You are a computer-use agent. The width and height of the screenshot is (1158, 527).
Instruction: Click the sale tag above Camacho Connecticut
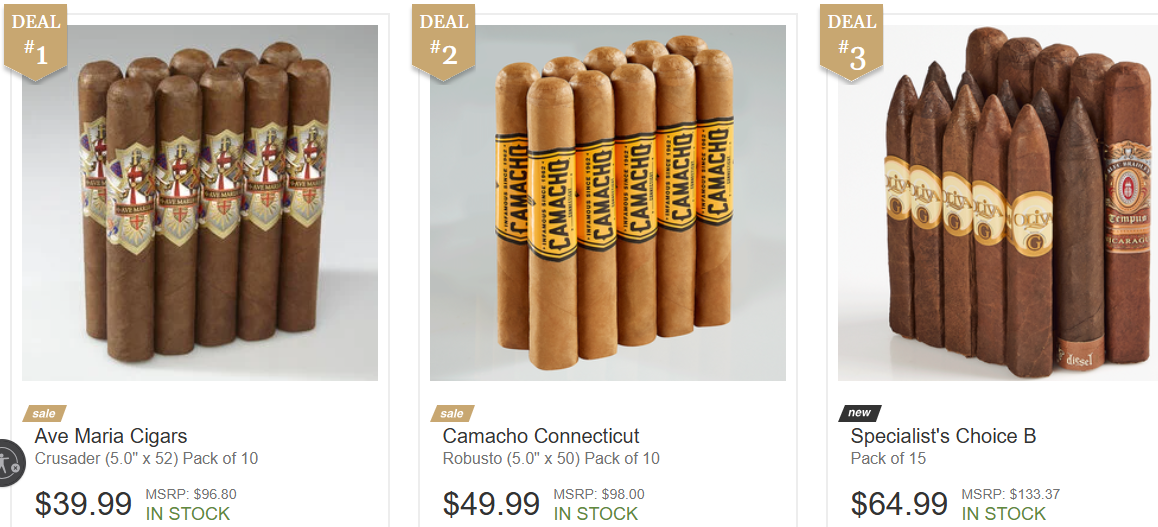coord(452,413)
